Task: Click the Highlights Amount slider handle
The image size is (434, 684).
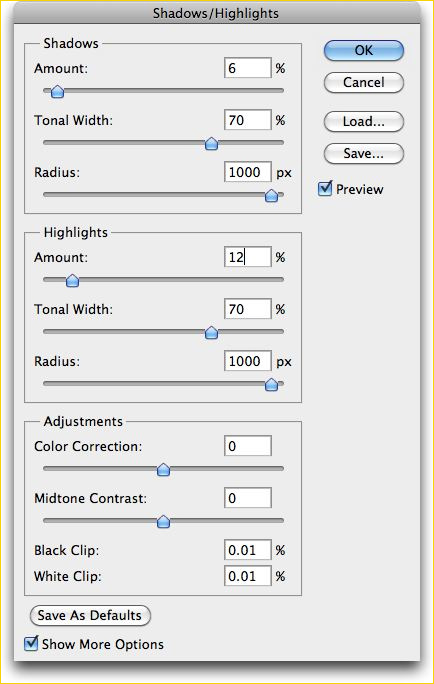Action: click(x=72, y=280)
